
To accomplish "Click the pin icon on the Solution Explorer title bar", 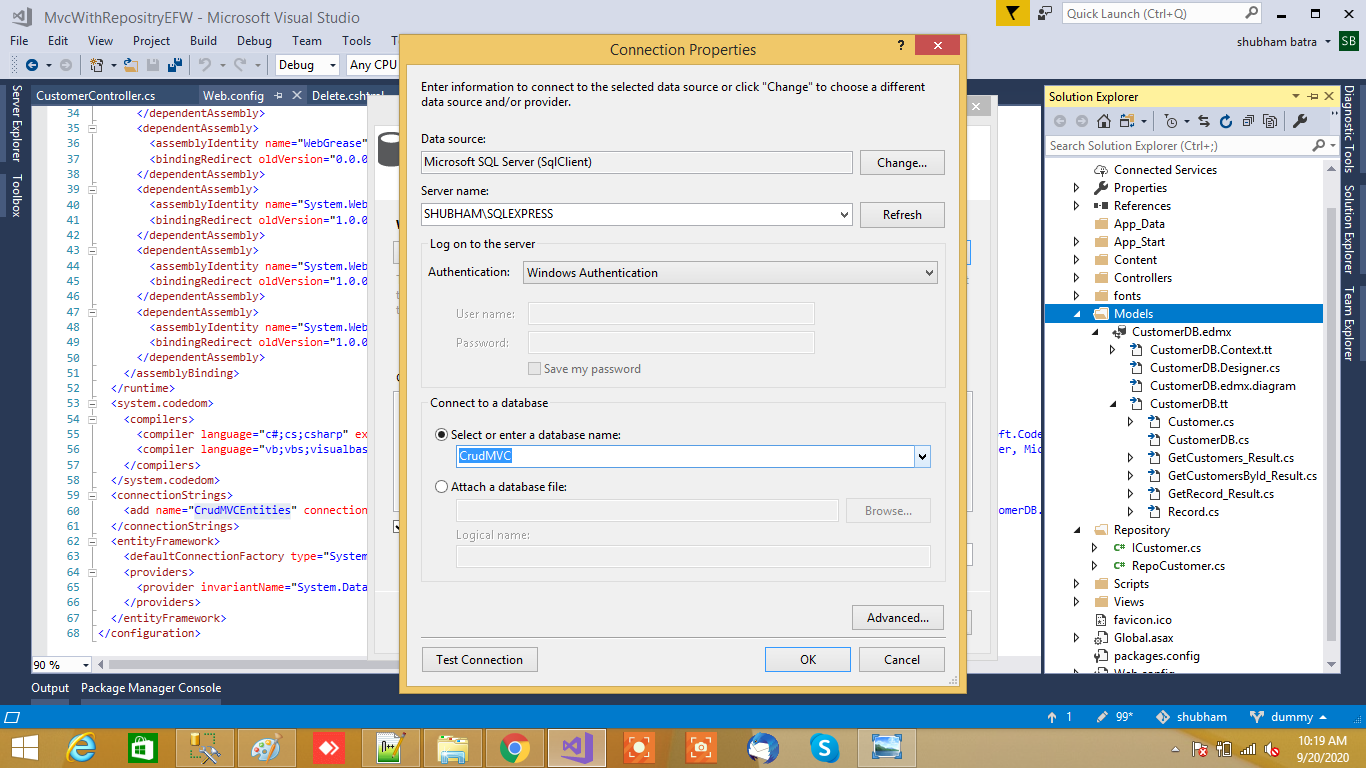I will (x=1314, y=97).
